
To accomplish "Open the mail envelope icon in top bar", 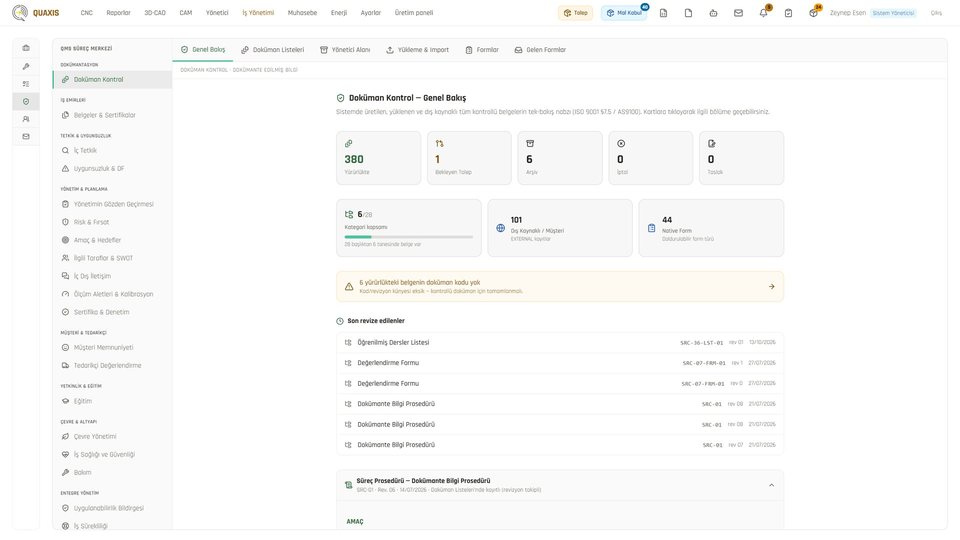I will pos(738,13).
